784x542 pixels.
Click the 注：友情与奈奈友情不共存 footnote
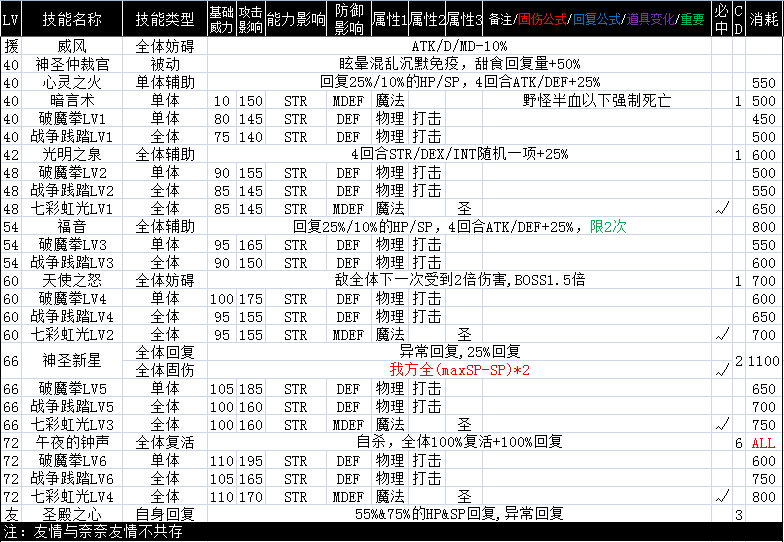click(x=93, y=532)
